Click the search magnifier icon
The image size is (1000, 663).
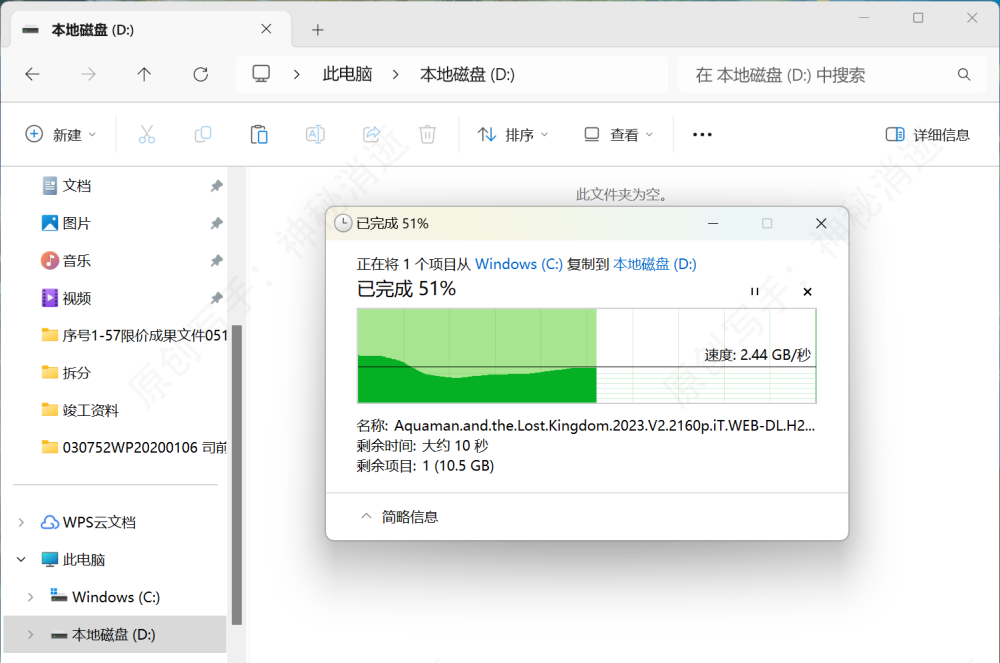point(964,75)
